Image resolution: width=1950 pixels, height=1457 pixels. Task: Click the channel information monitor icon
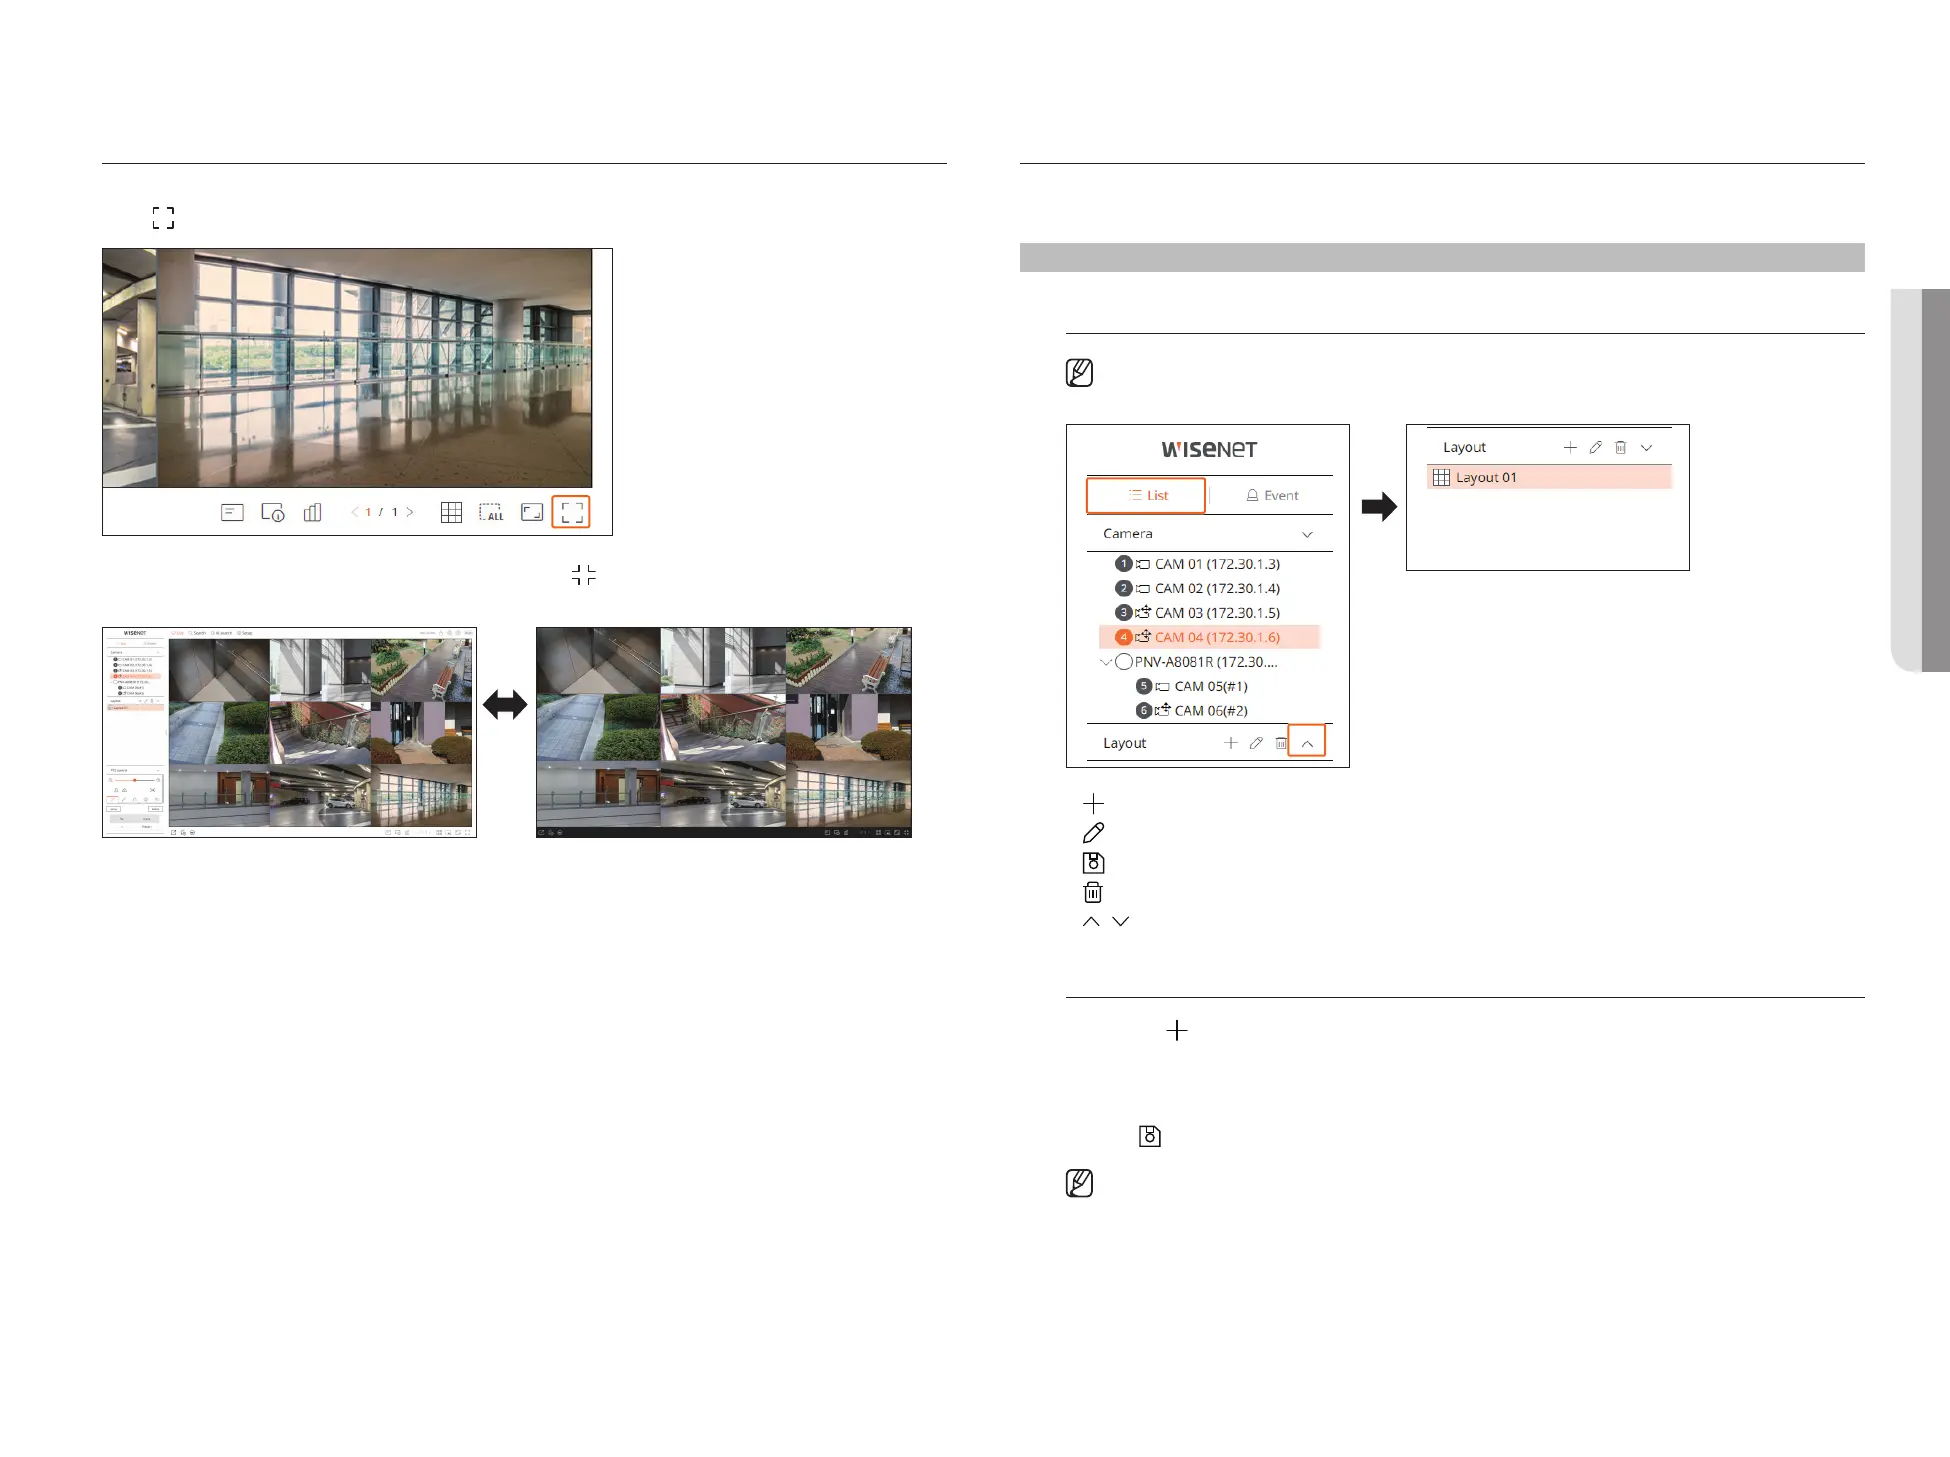(272, 512)
